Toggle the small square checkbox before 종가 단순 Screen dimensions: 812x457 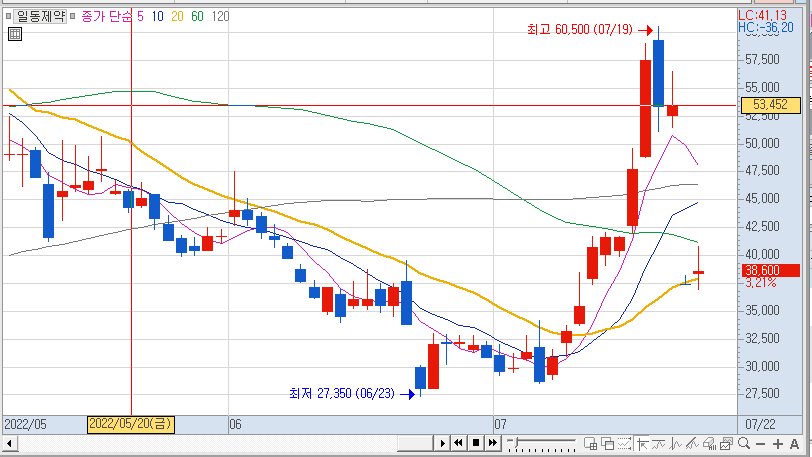pyautogui.click(x=72, y=17)
